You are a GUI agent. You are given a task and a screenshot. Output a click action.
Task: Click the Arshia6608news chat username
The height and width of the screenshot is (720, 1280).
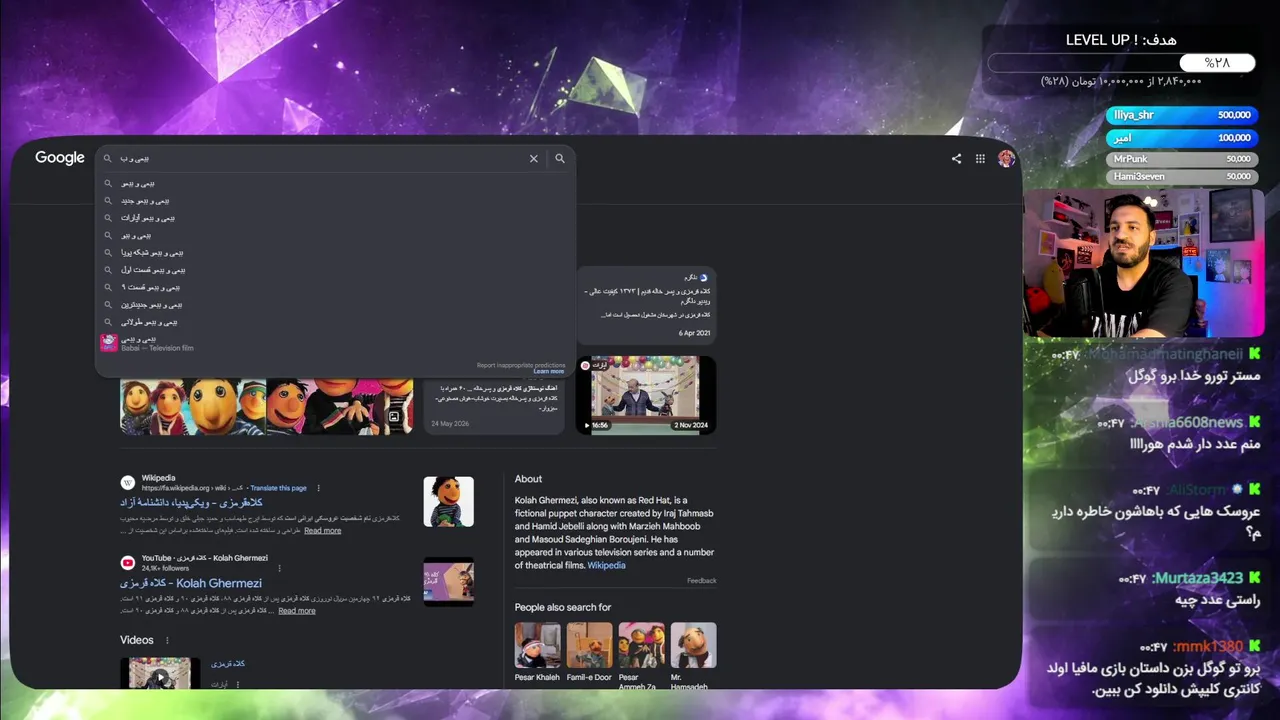click(x=1188, y=423)
